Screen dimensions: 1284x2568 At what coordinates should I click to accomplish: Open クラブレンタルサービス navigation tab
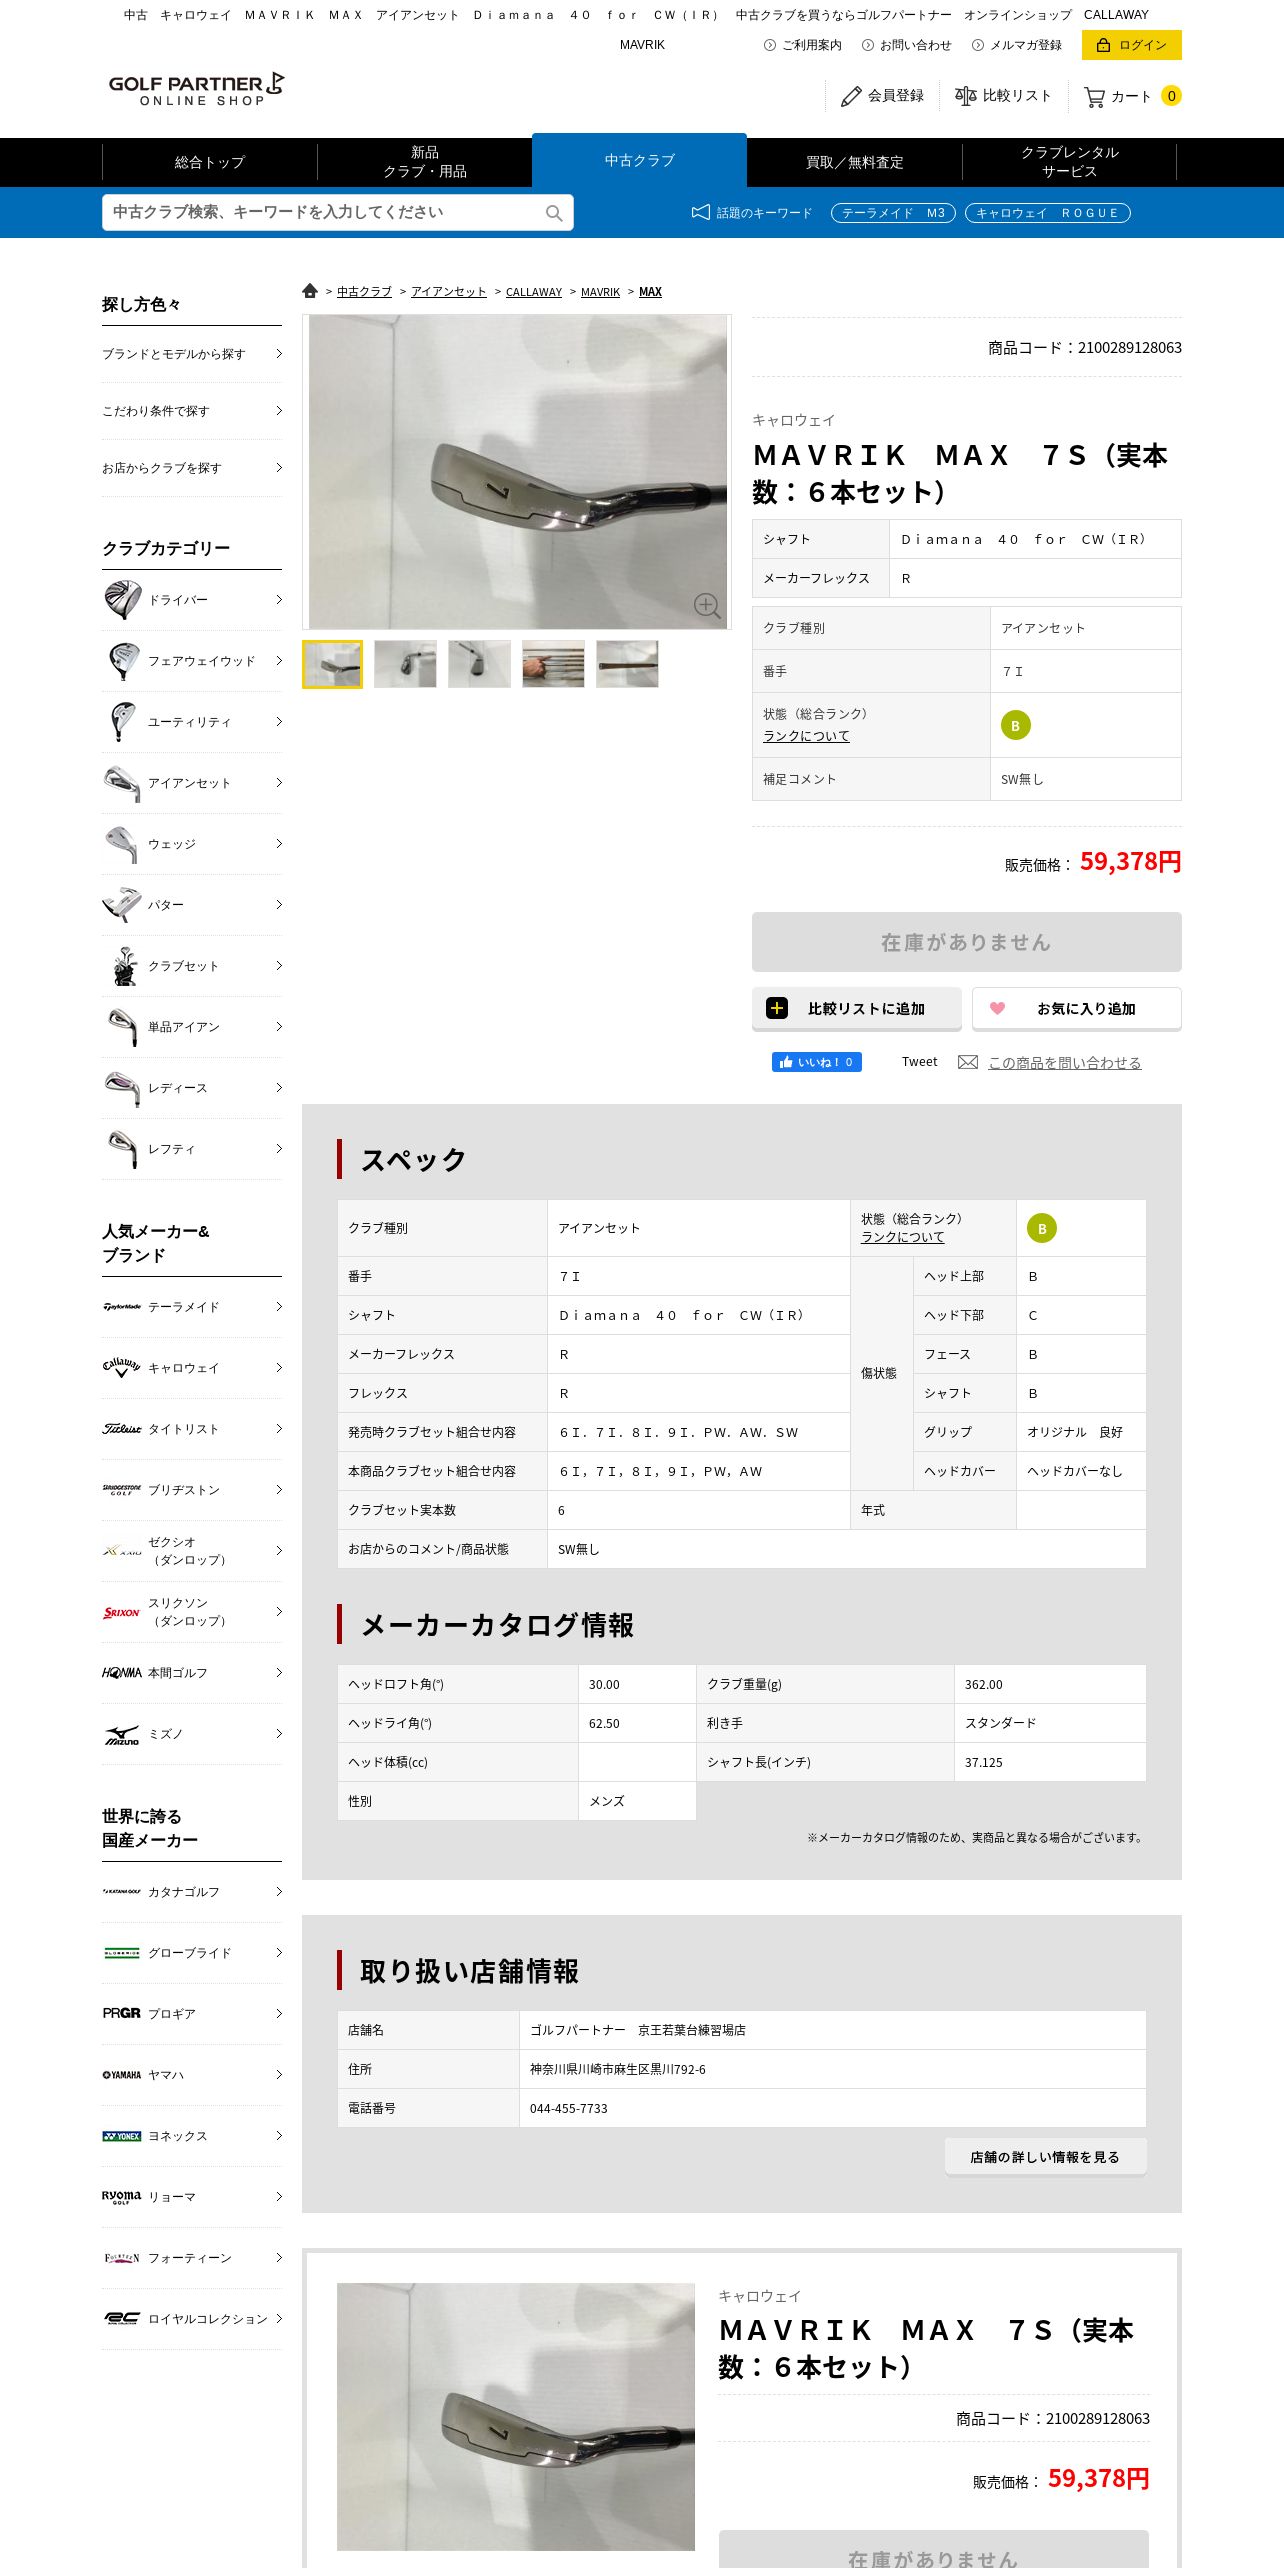[1070, 162]
